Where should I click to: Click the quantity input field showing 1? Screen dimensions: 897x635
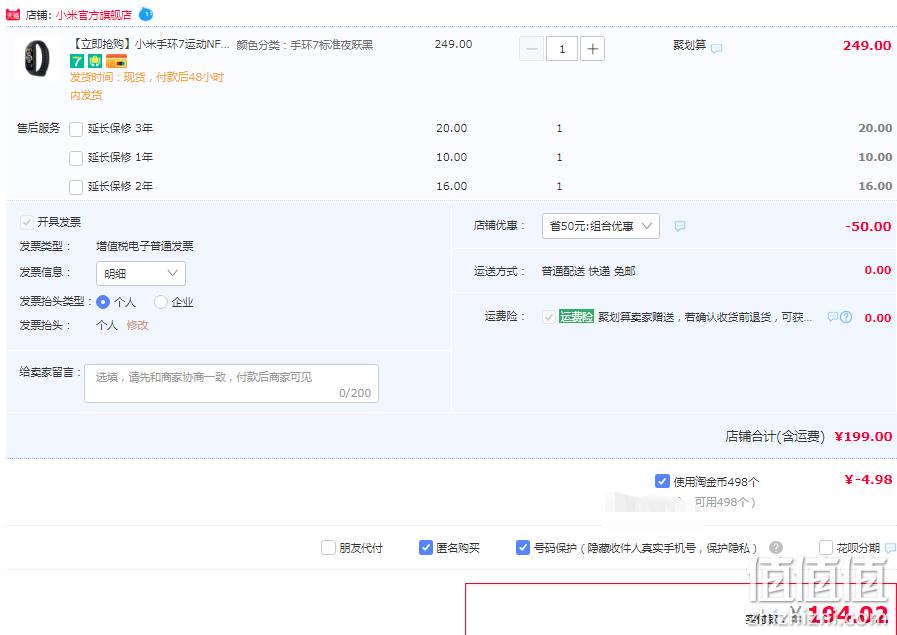click(562, 49)
